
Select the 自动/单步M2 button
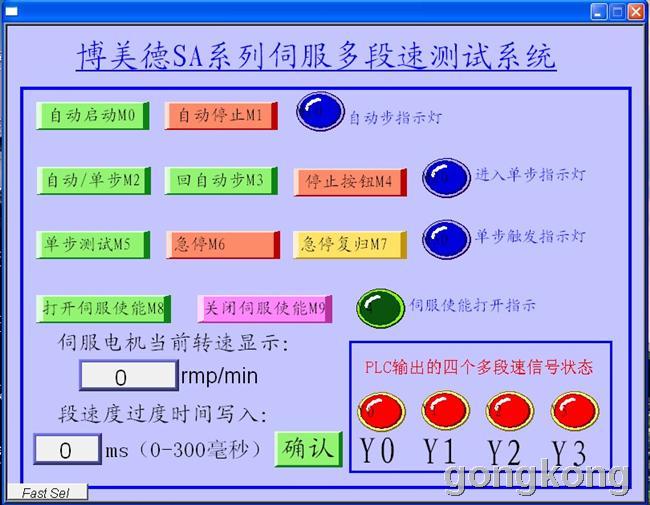[x=93, y=181]
